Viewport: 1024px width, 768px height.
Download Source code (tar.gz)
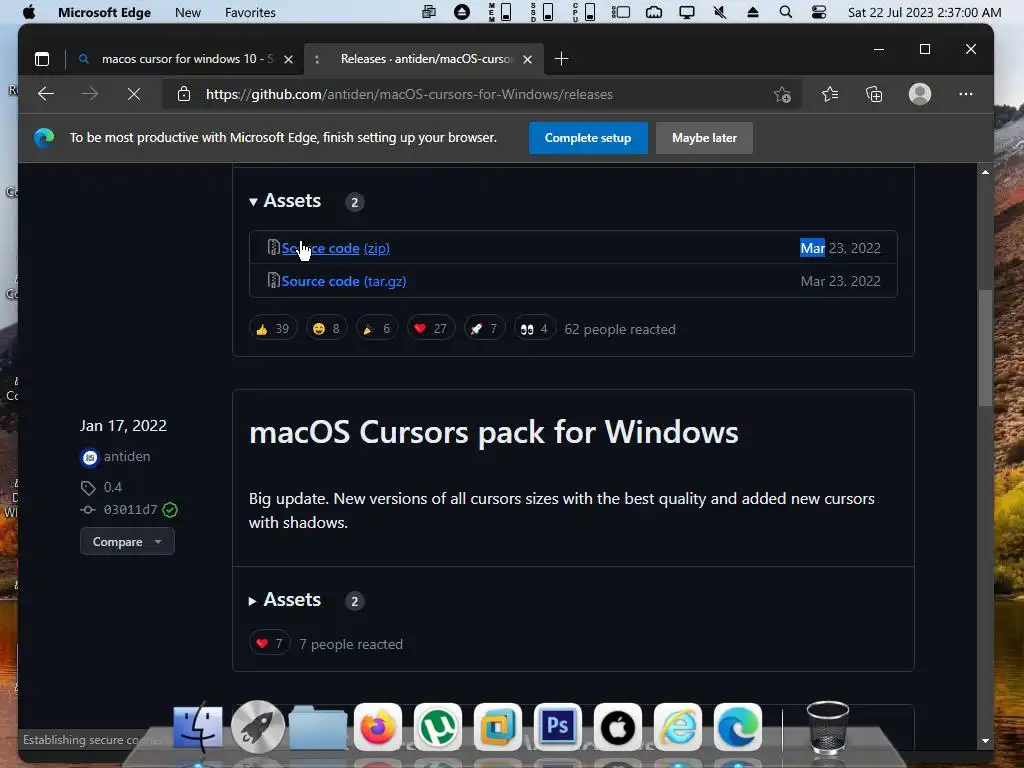(x=344, y=281)
